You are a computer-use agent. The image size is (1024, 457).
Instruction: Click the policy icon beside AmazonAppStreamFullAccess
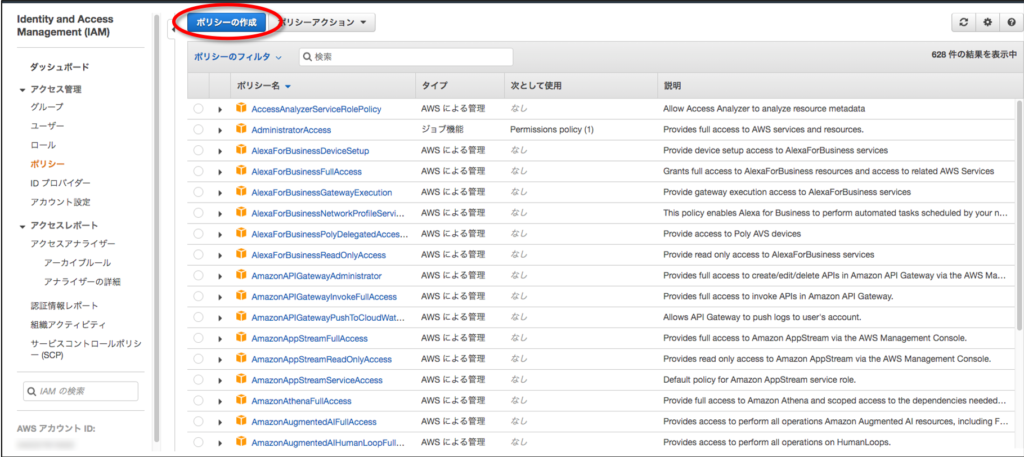pyautogui.click(x=240, y=338)
